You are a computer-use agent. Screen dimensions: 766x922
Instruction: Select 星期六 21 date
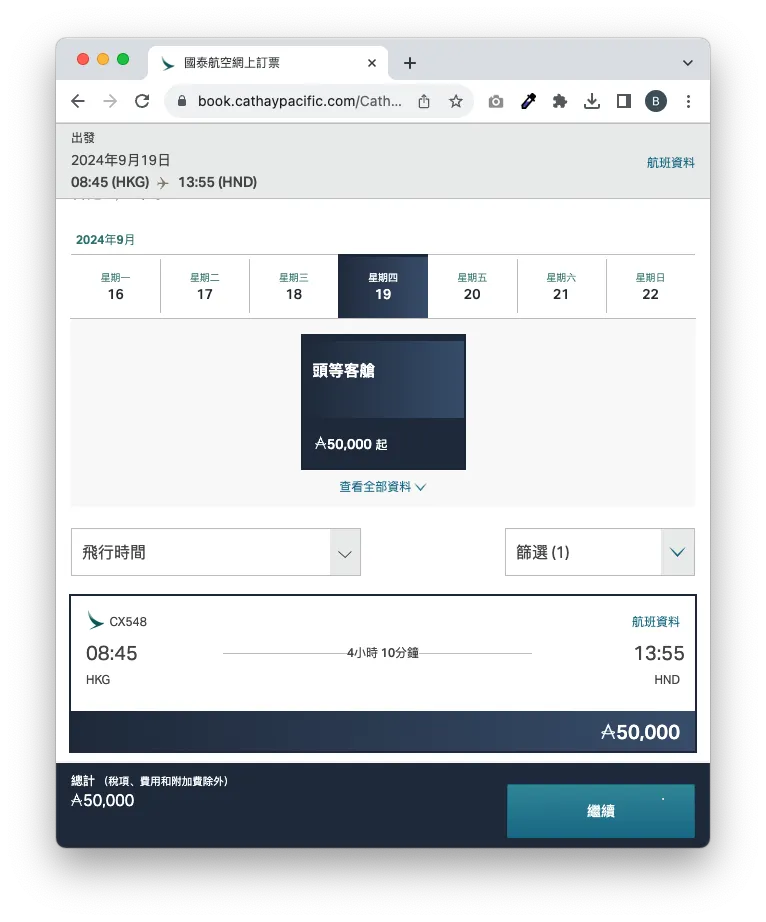click(x=561, y=286)
